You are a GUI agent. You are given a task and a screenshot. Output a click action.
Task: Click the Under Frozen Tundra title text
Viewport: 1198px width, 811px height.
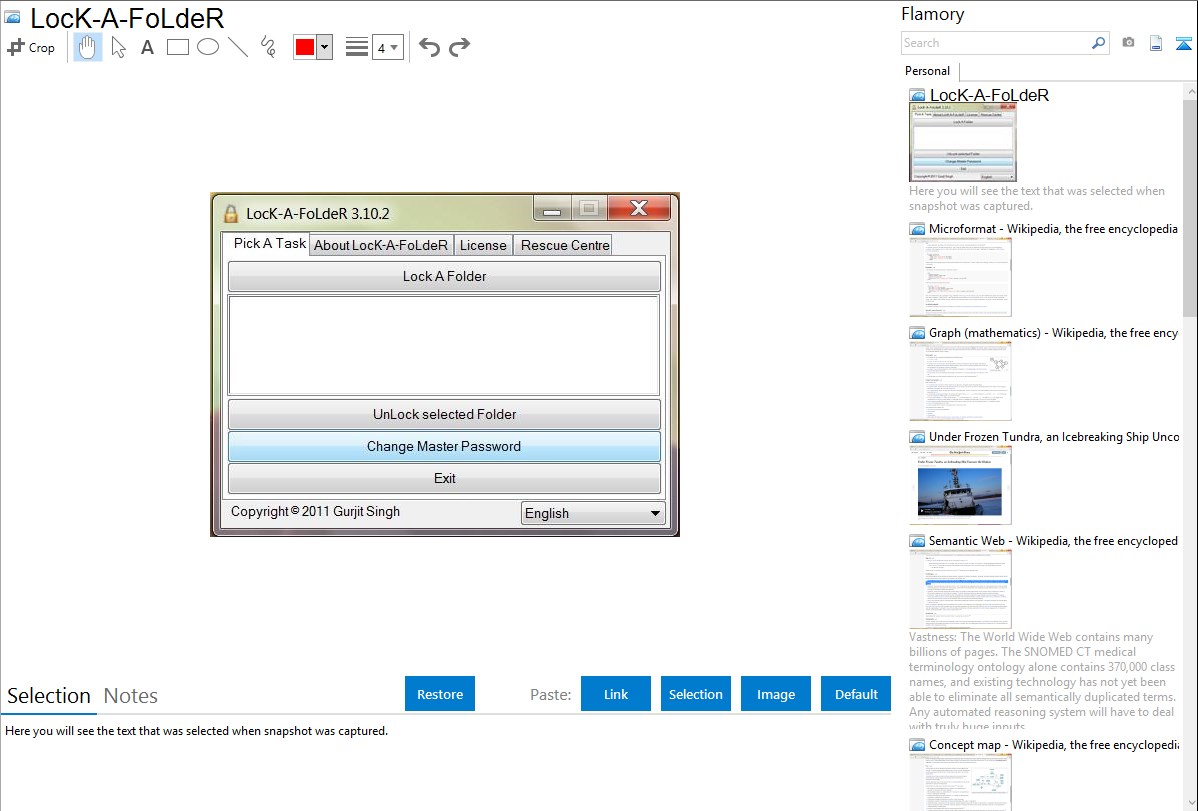click(x=1054, y=436)
